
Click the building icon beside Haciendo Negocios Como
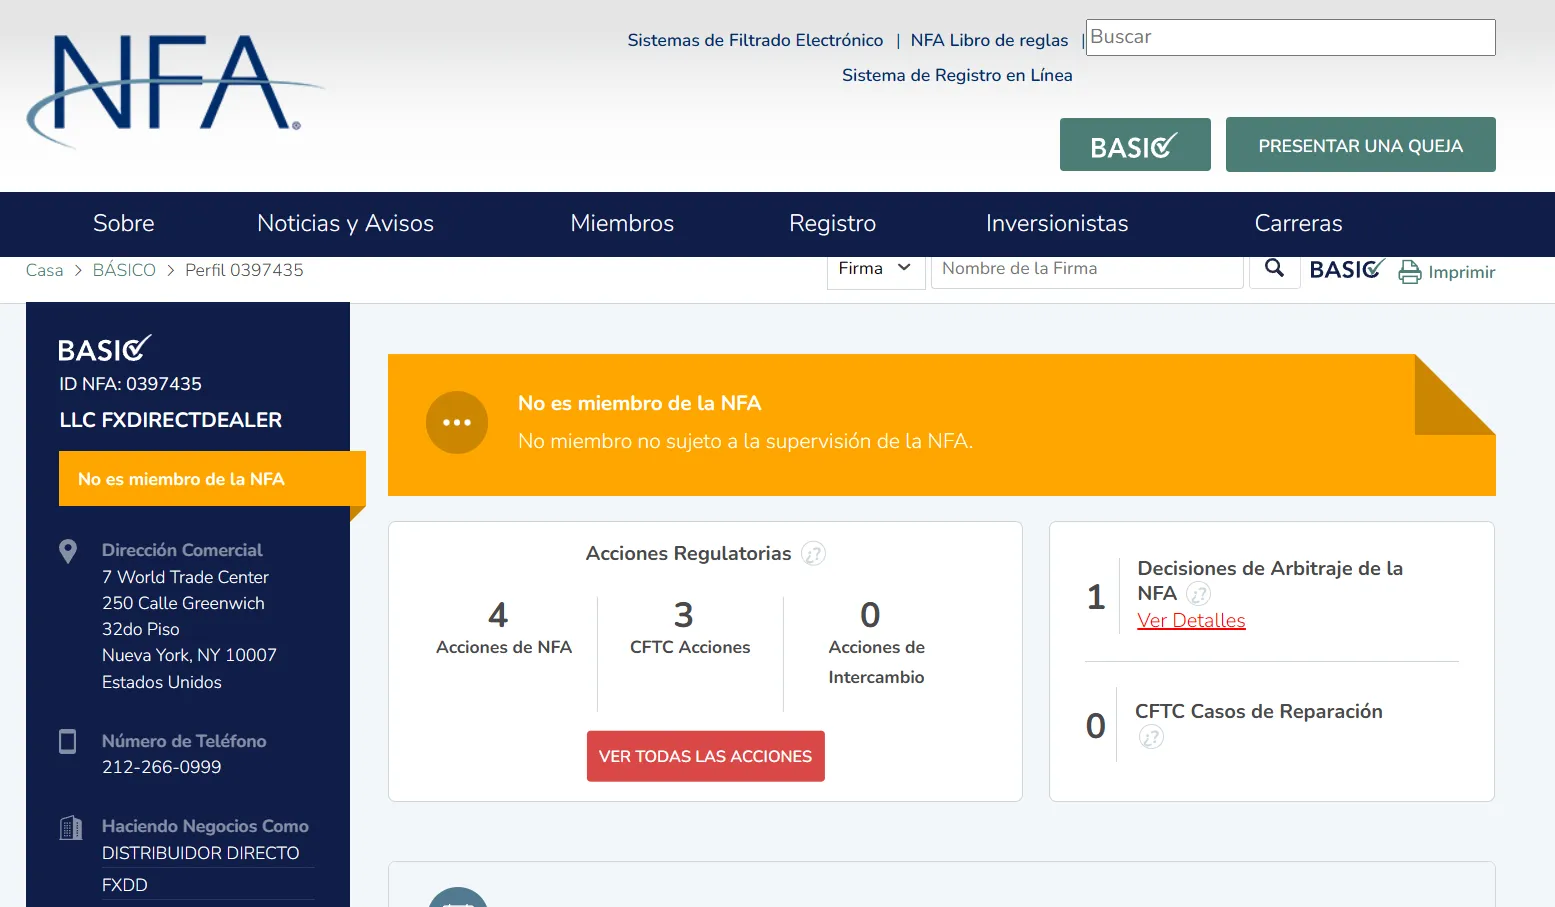pos(71,827)
